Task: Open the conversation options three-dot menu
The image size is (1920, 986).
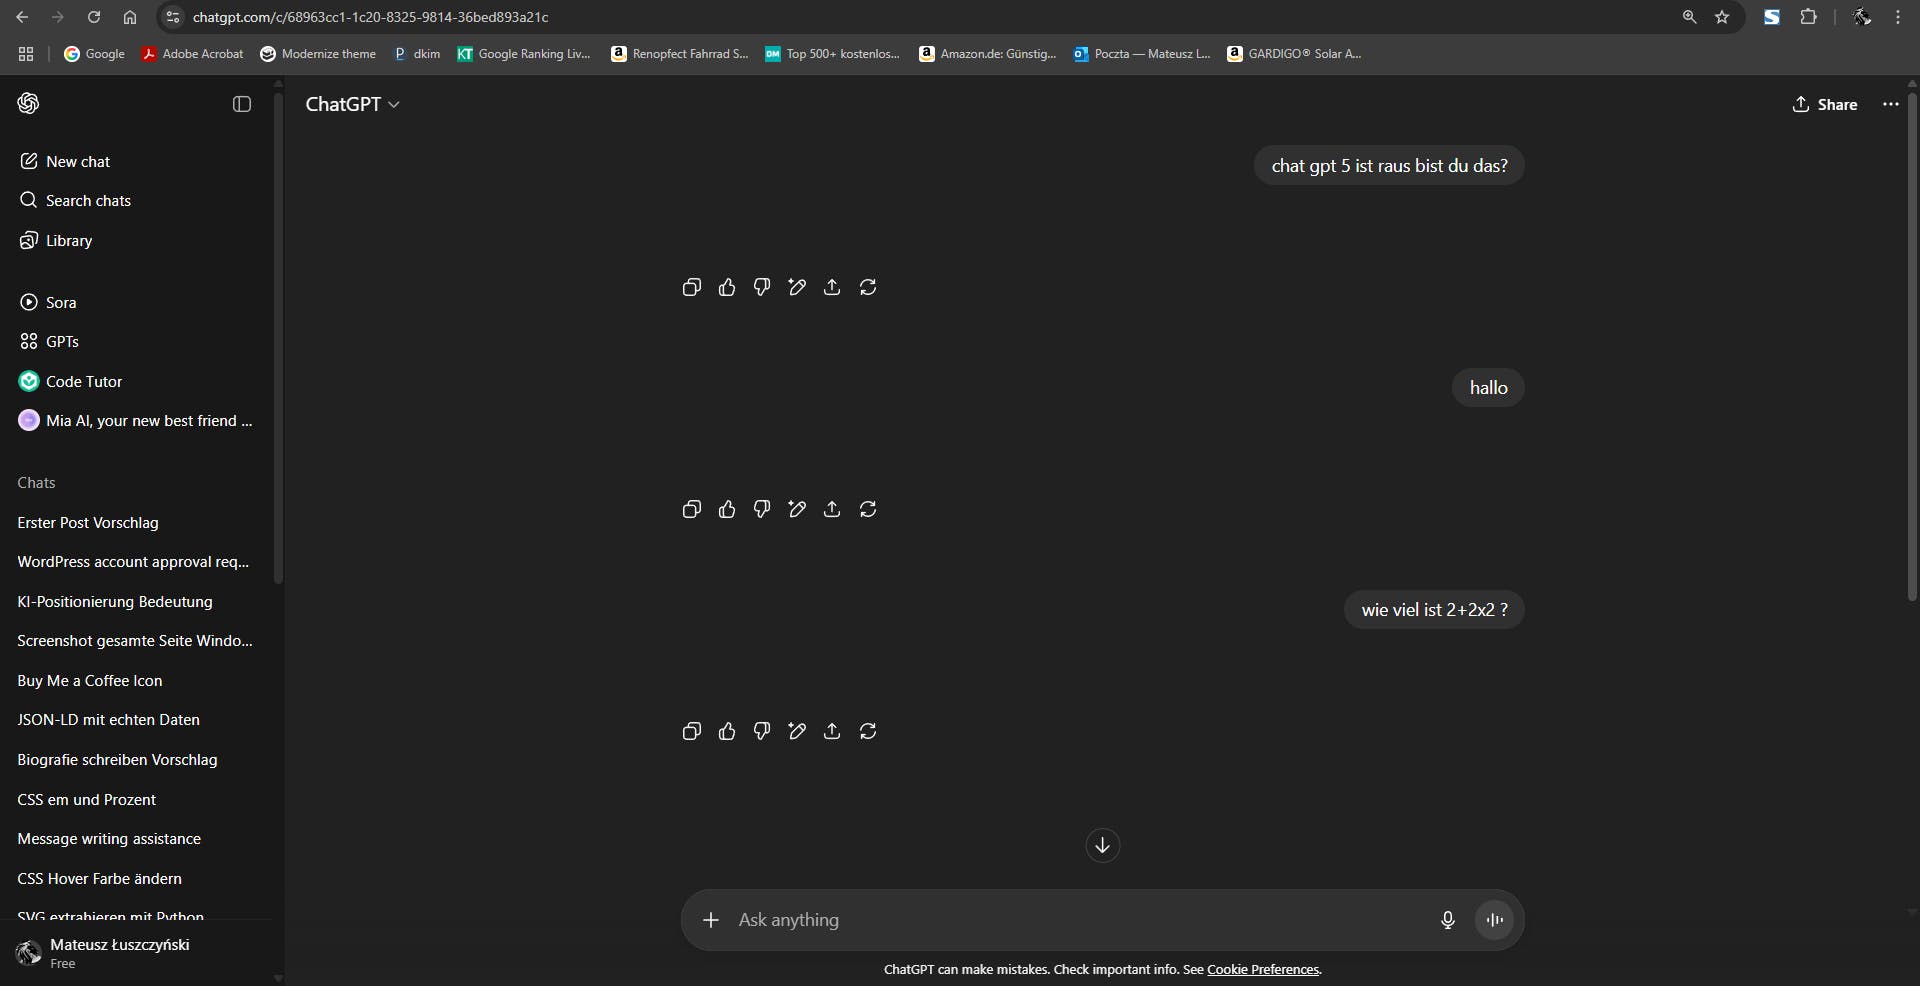Action: pyautogui.click(x=1890, y=104)
